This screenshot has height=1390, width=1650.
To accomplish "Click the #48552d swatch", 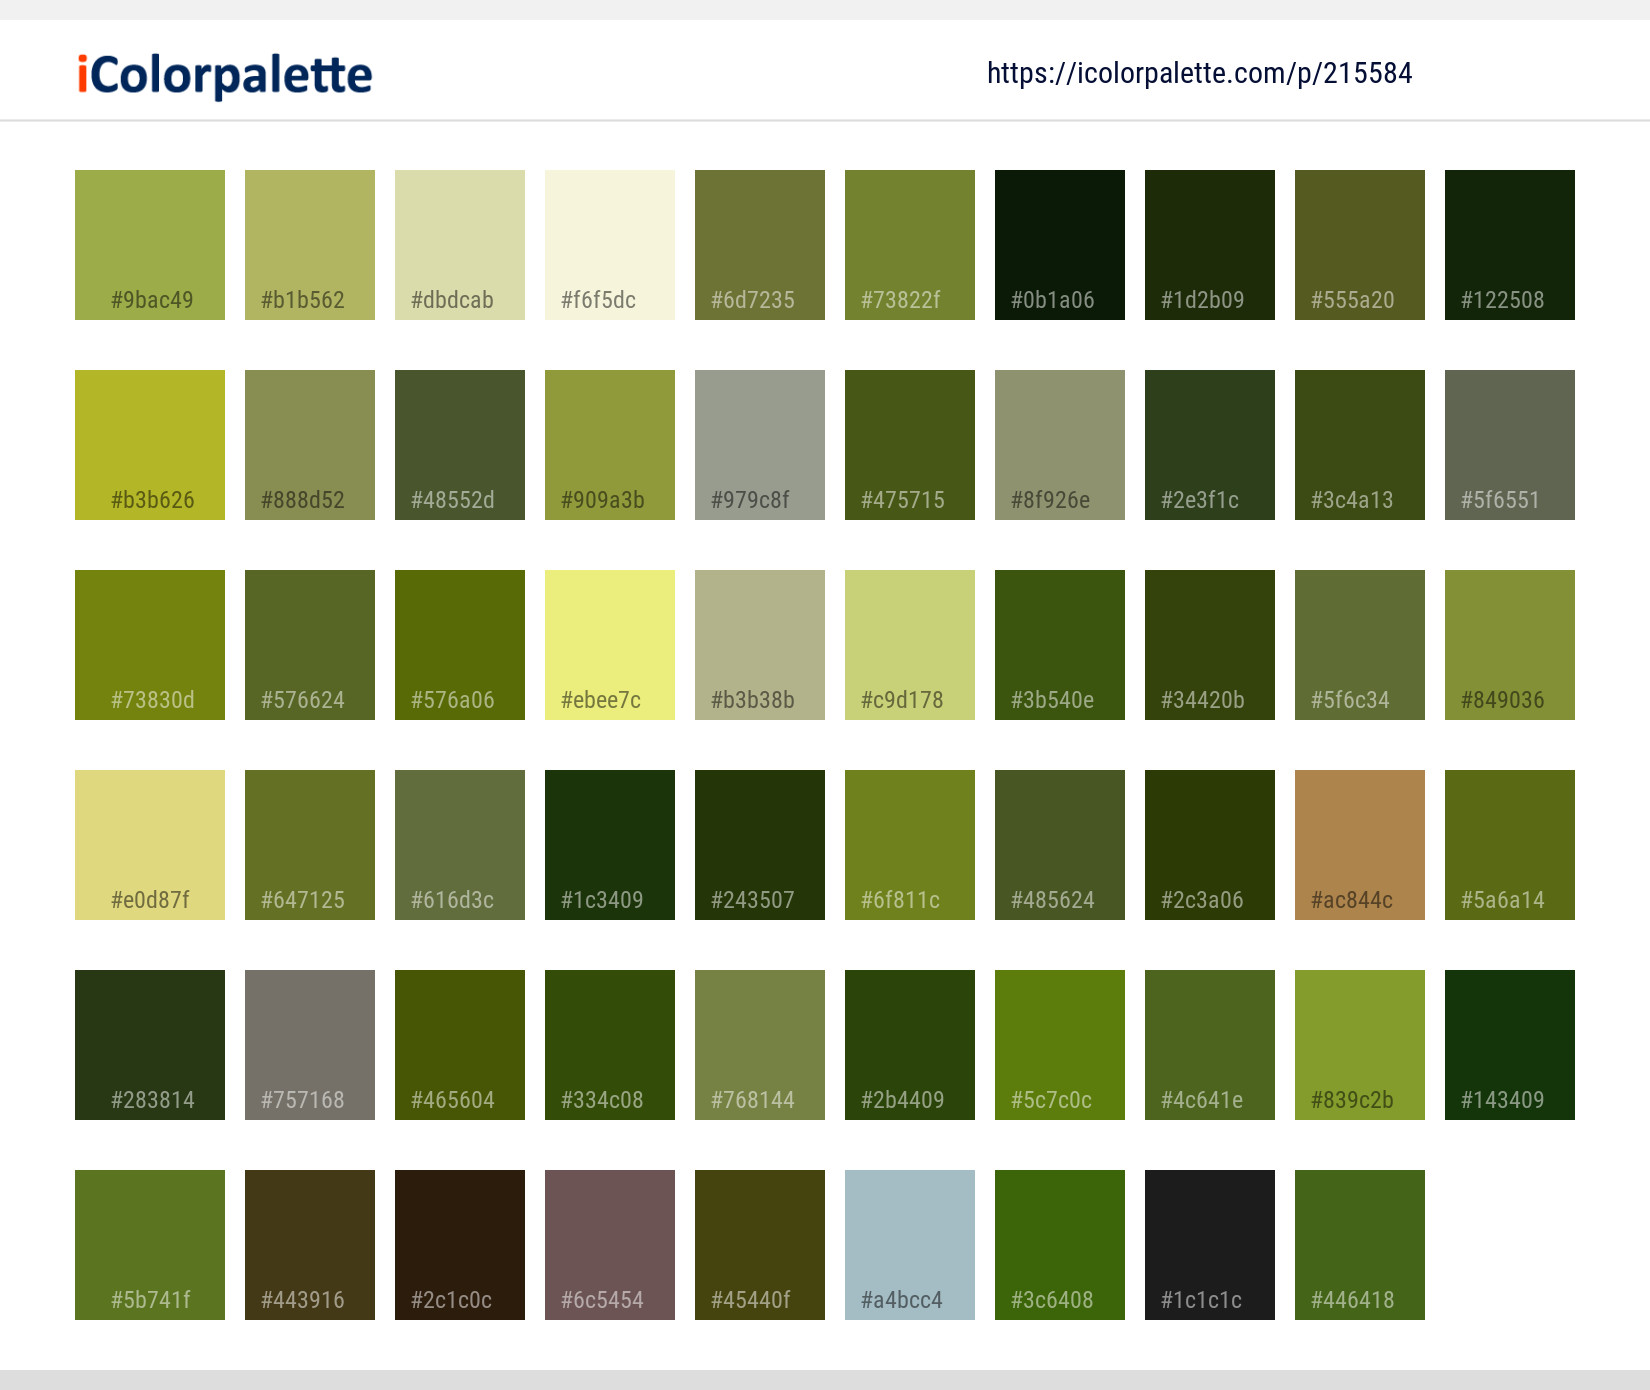I will pos(460,445).
